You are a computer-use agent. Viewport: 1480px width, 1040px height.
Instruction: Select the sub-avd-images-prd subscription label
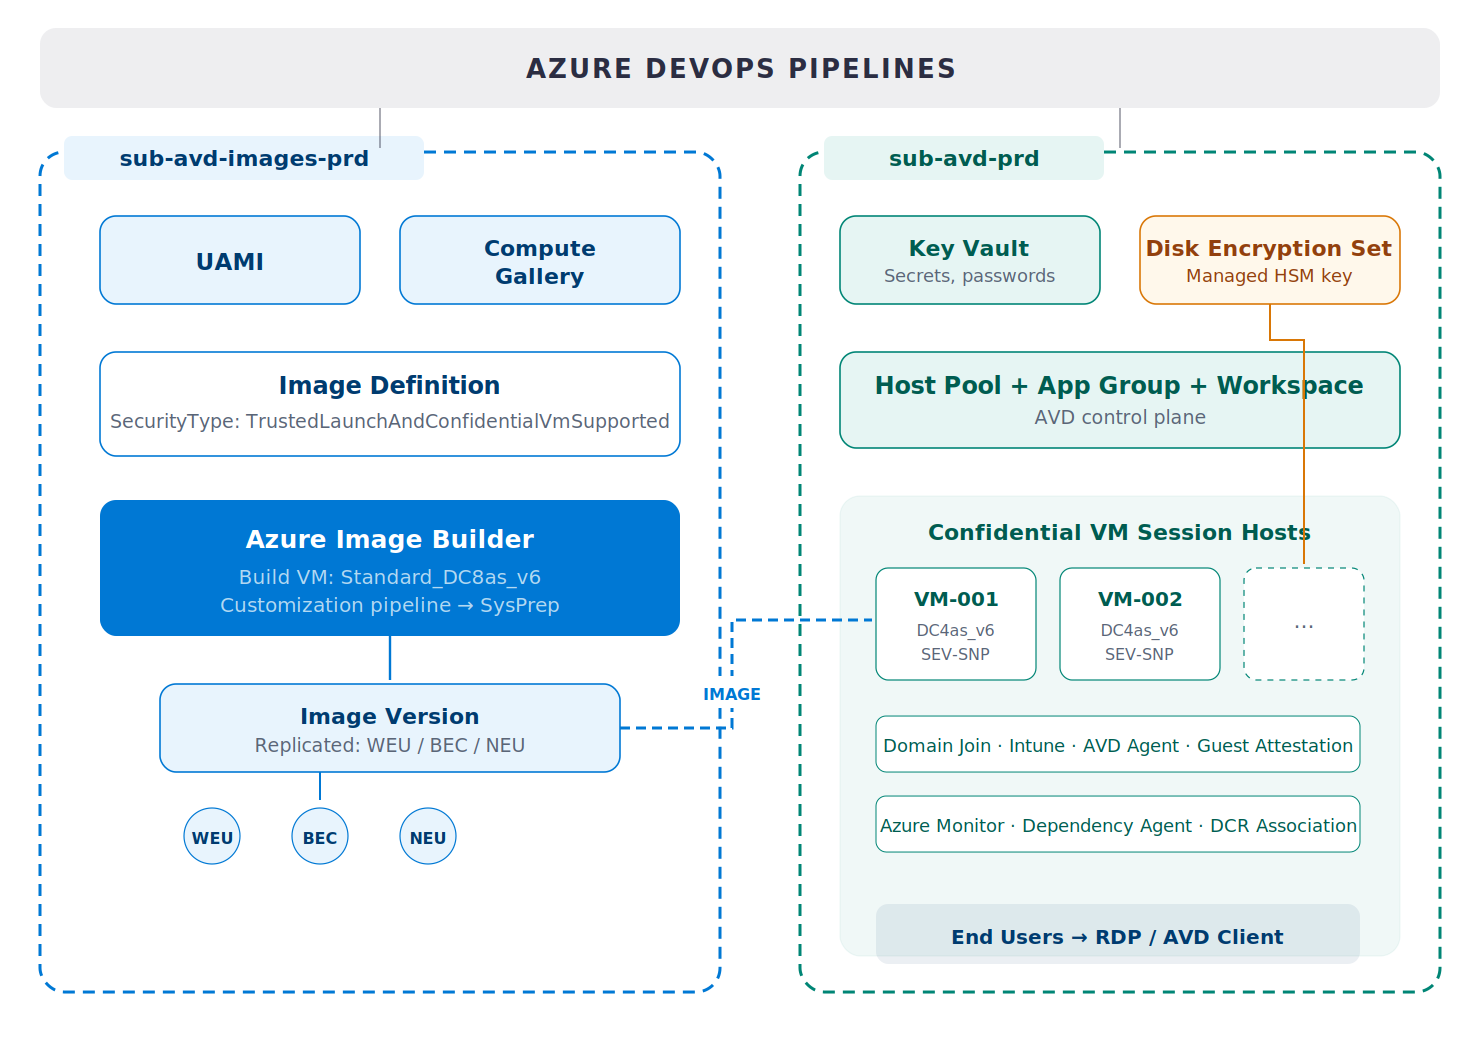point(244,158)
